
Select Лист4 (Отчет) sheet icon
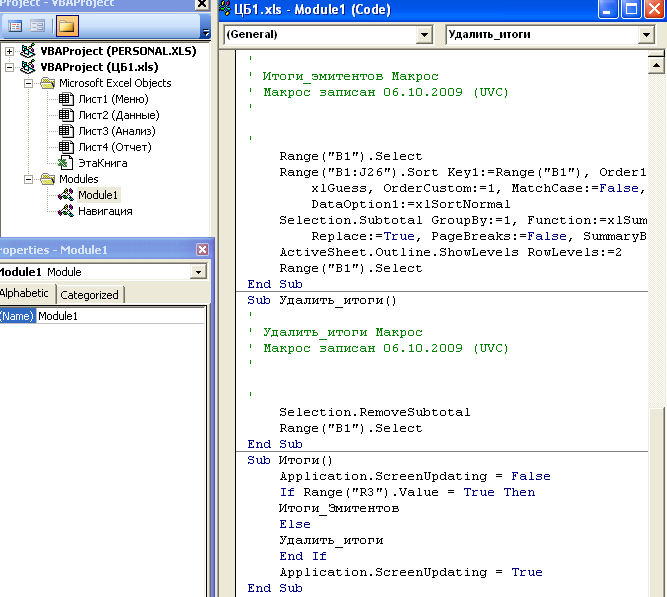(66, 147)
